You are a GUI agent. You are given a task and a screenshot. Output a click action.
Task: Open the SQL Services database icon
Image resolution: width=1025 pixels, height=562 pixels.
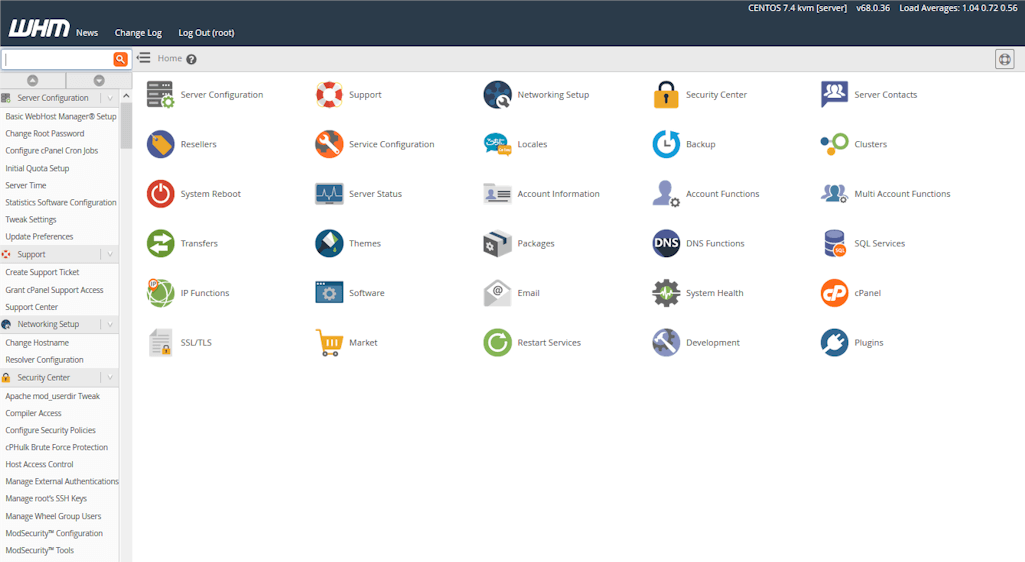(834, 243)
